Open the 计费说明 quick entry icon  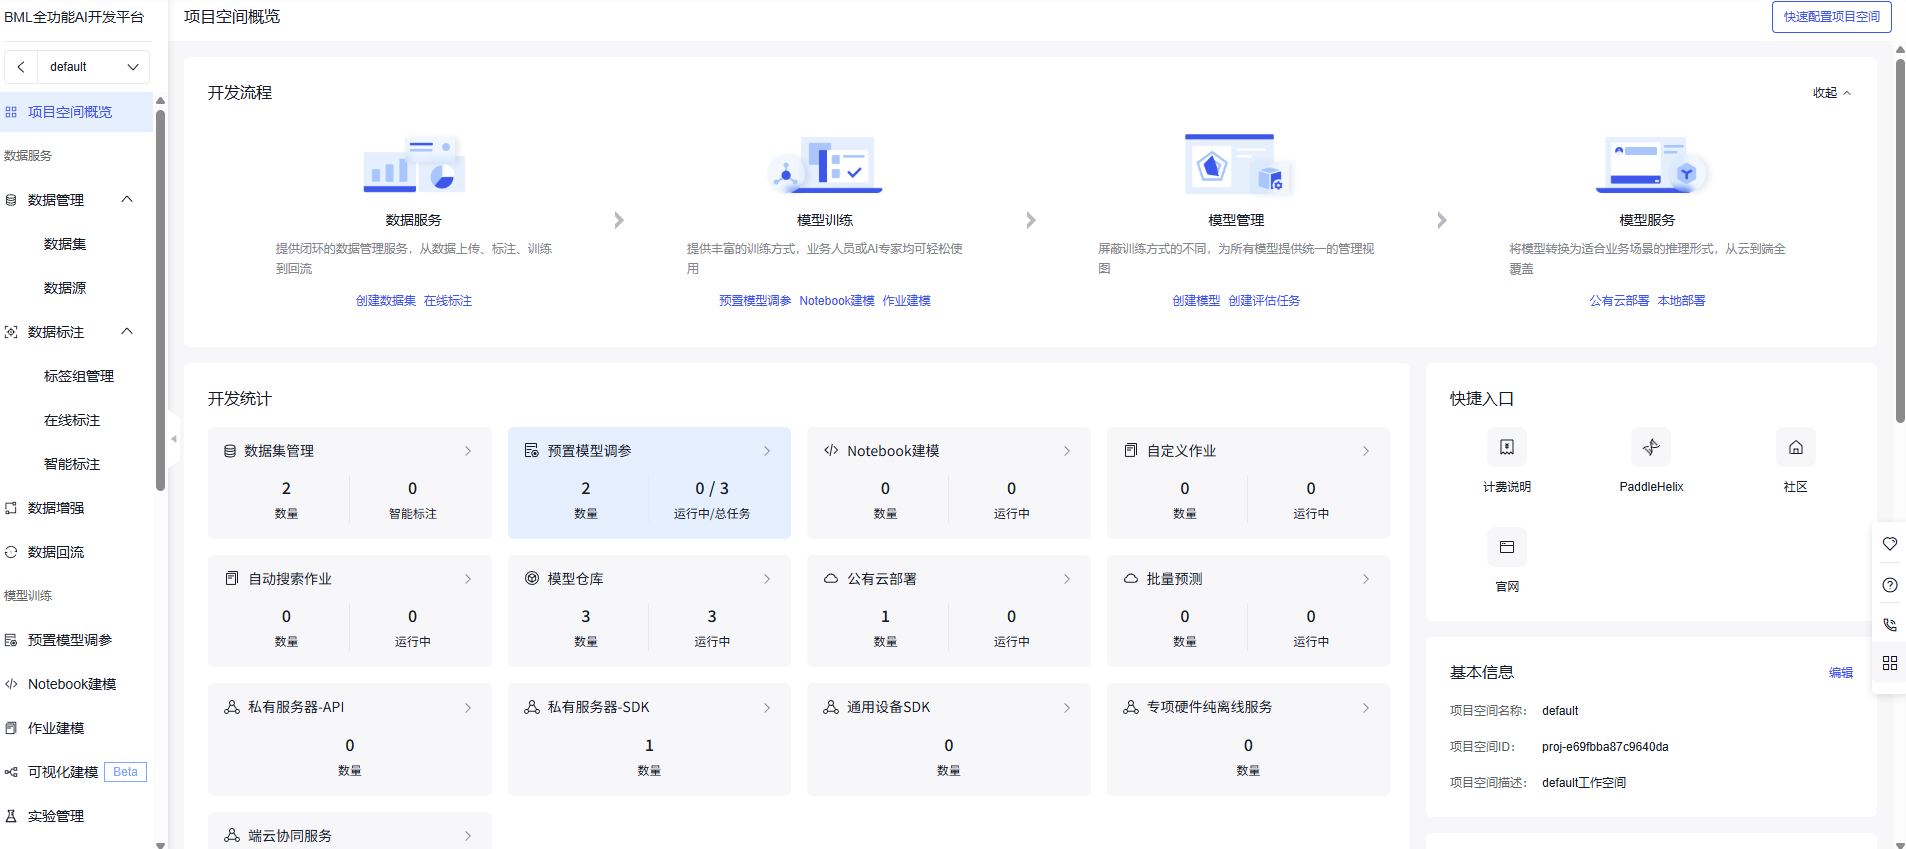pos(1507,447)
